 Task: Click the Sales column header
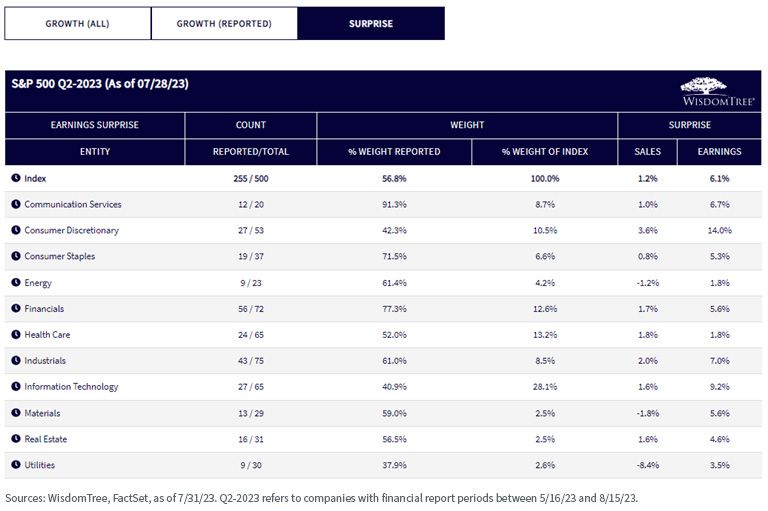648,151
